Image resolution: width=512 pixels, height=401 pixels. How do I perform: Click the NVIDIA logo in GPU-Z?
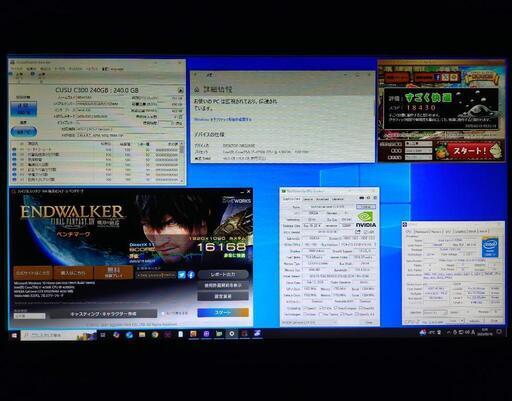[366, 220]
